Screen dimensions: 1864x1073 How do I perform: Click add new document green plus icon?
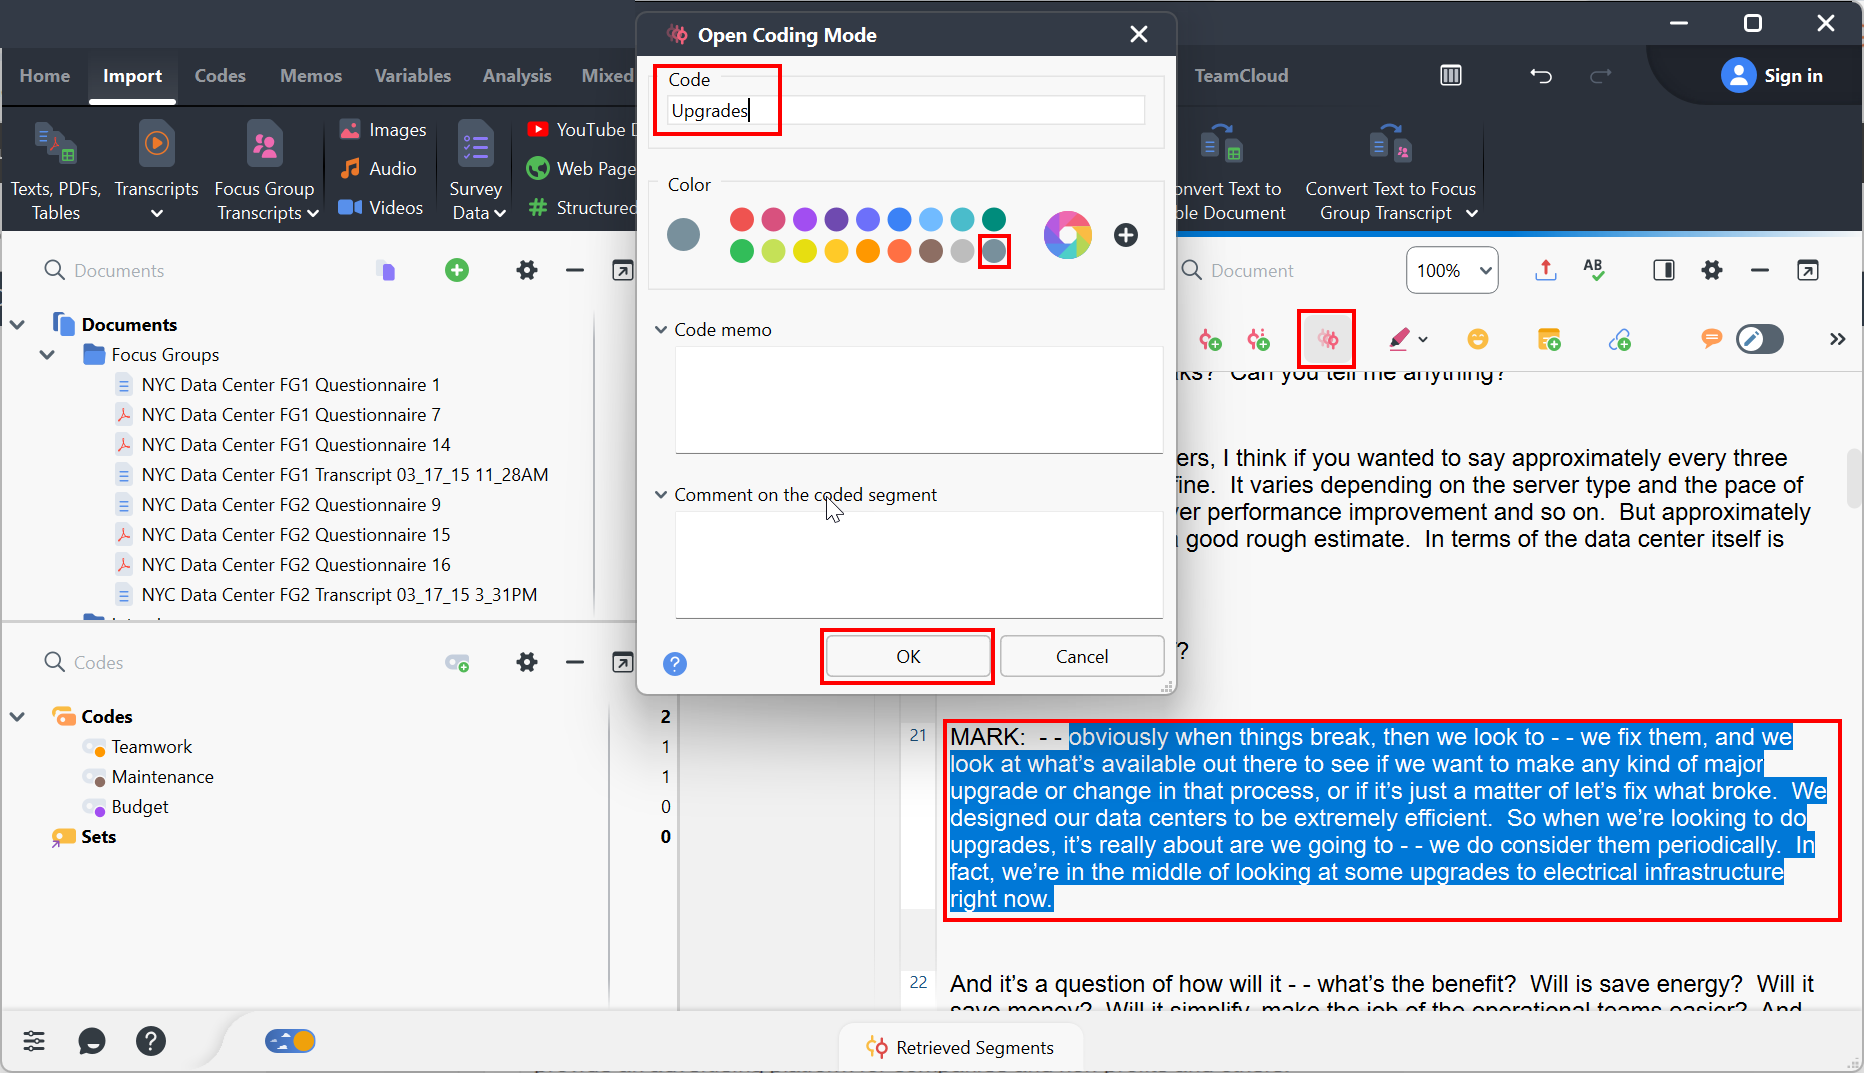457,270
